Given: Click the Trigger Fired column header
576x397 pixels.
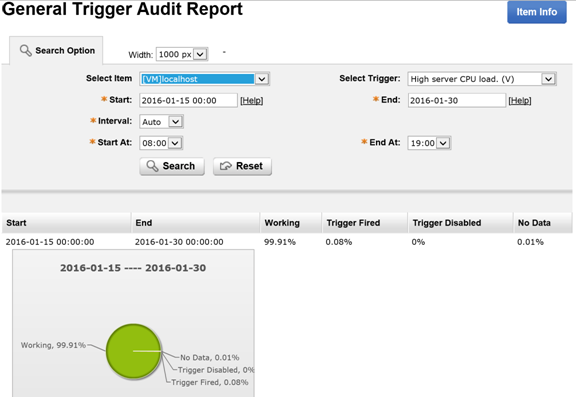Looking at the screenshot, I should click(365, 223).
